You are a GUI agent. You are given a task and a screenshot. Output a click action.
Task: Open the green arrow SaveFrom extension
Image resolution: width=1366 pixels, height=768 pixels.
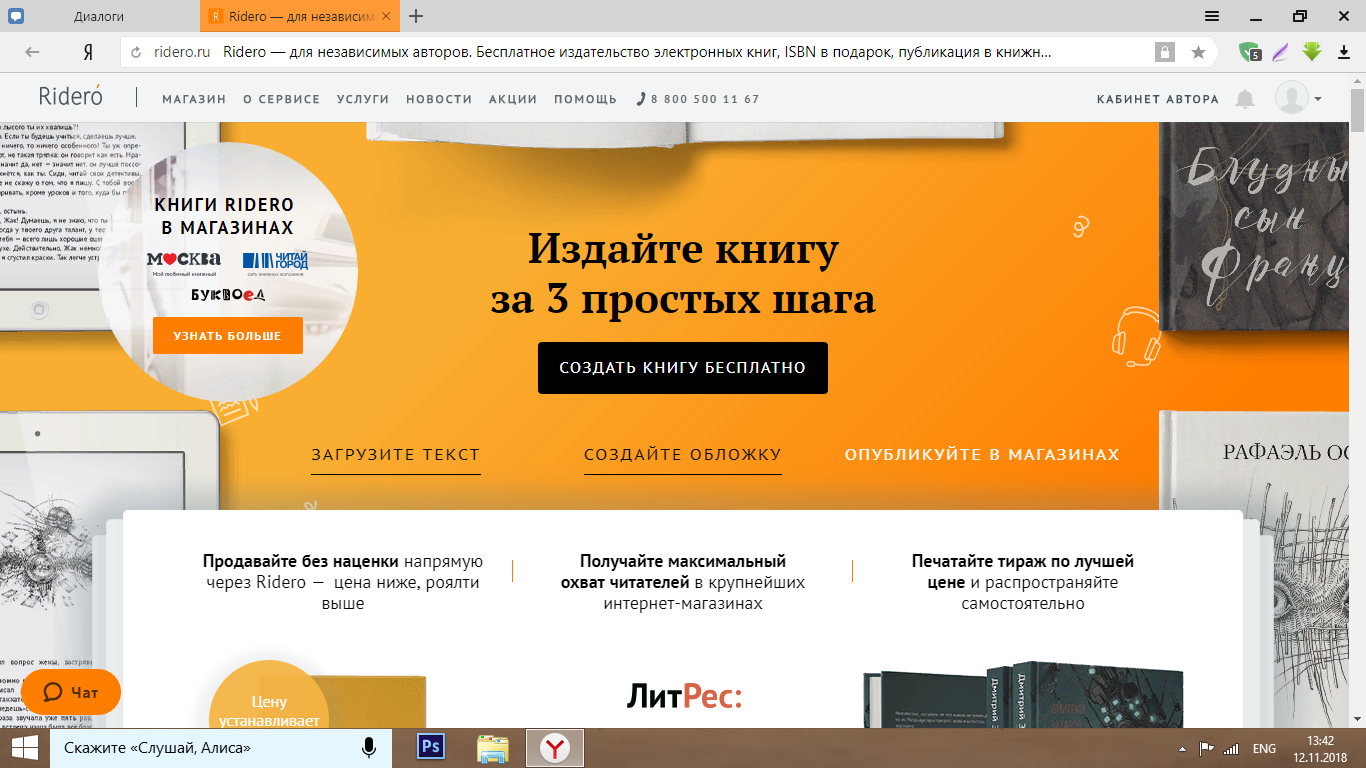1312,52
